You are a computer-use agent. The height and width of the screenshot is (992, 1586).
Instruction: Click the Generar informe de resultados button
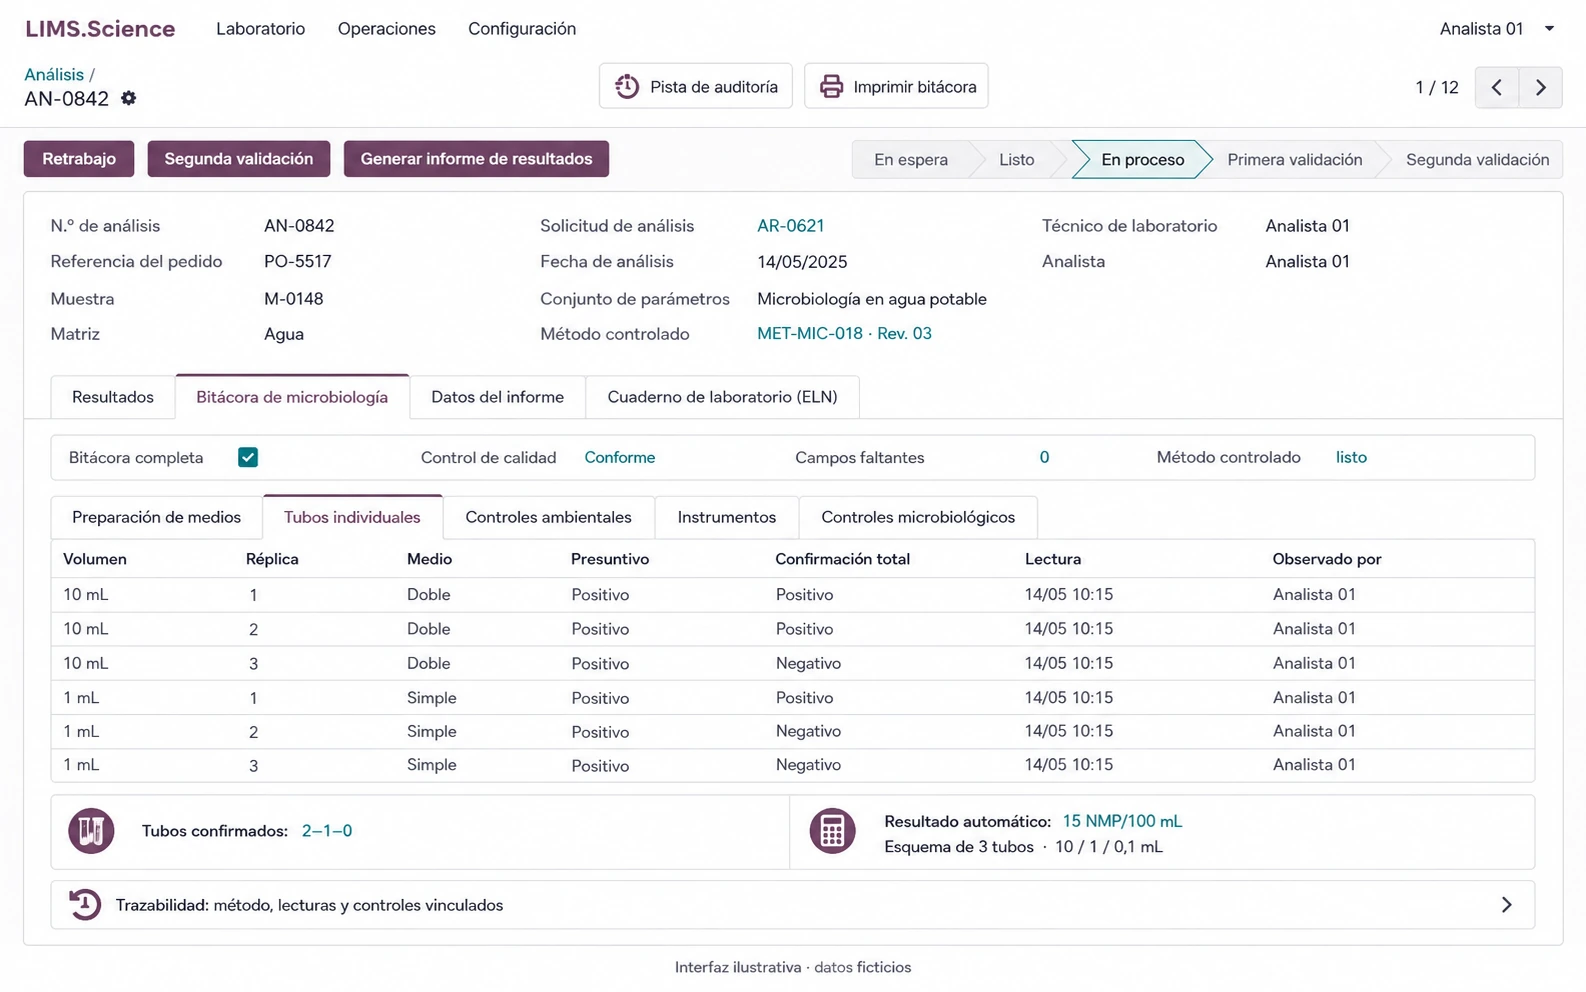(476, 159)
